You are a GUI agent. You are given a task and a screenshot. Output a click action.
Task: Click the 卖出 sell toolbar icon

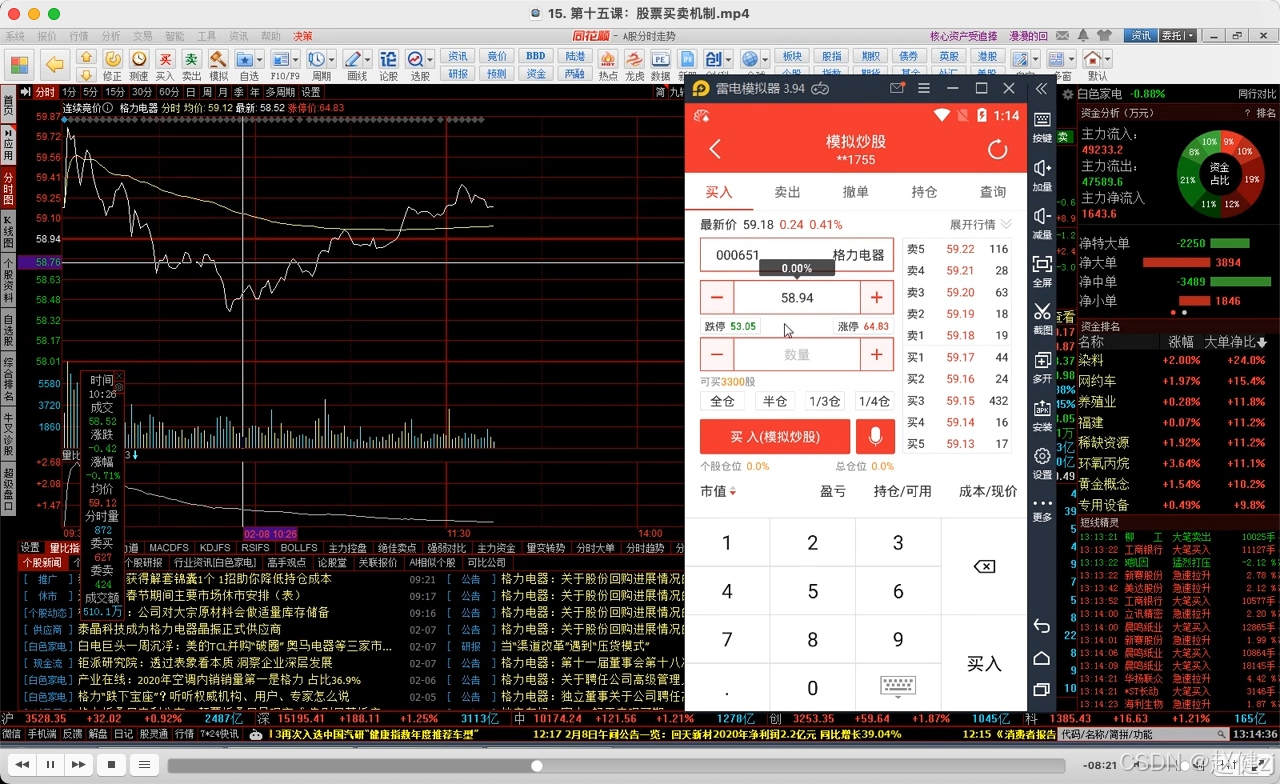(x=191, y=65)
